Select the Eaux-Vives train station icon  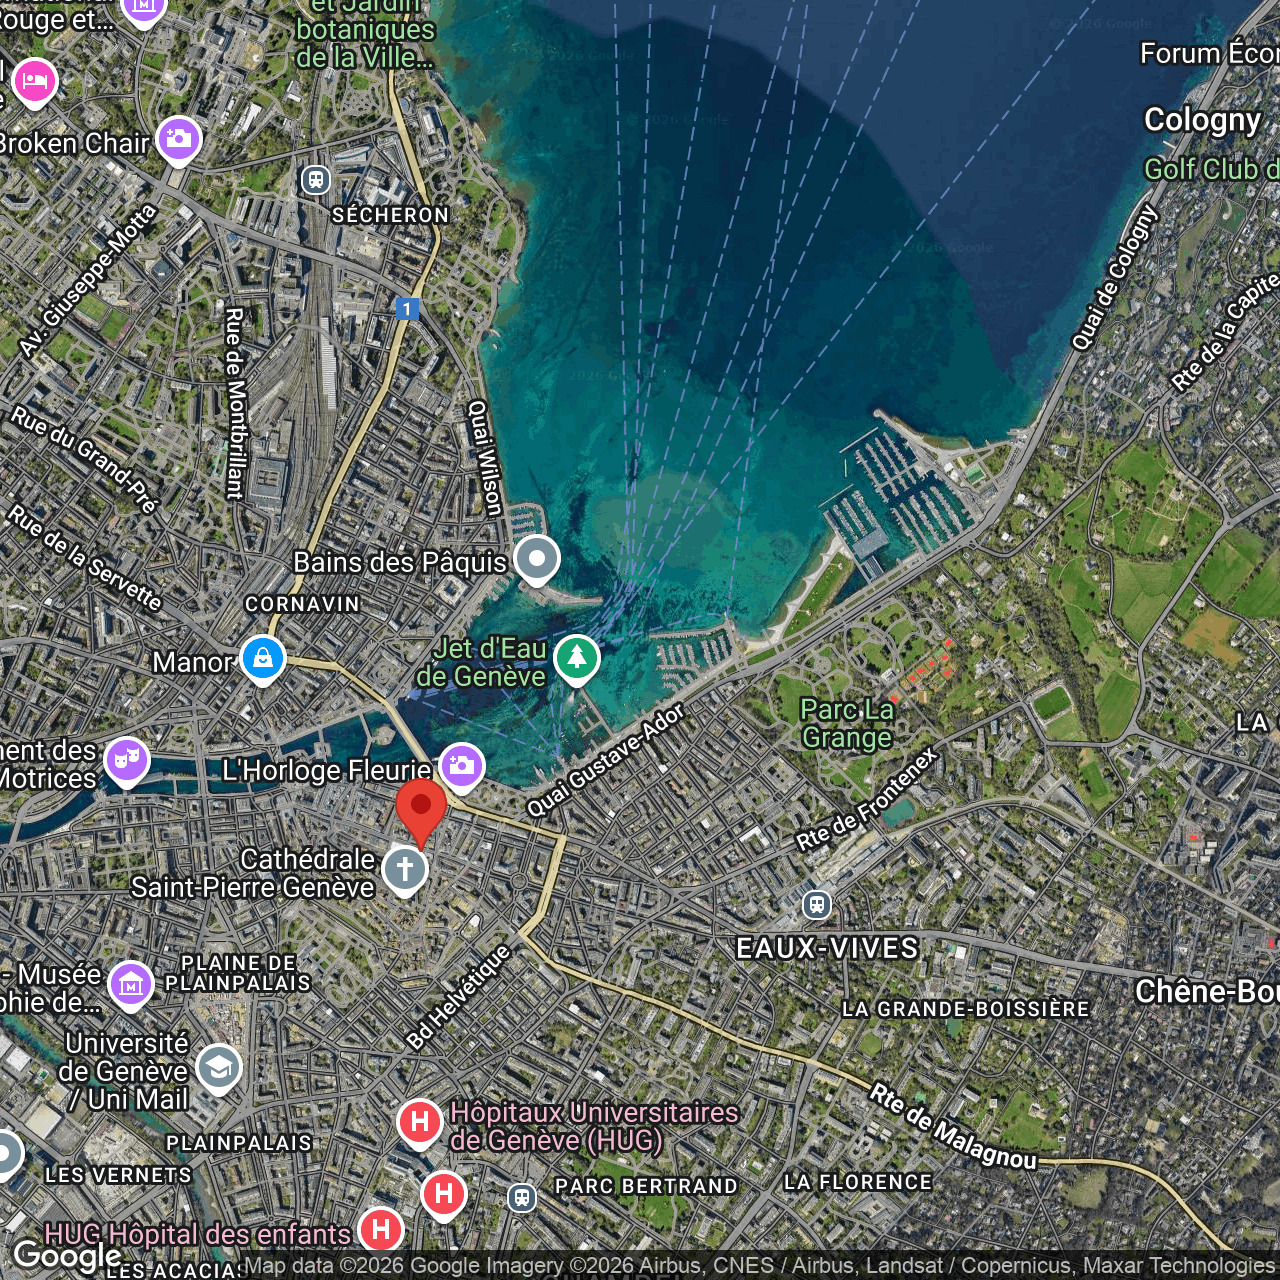817,905
